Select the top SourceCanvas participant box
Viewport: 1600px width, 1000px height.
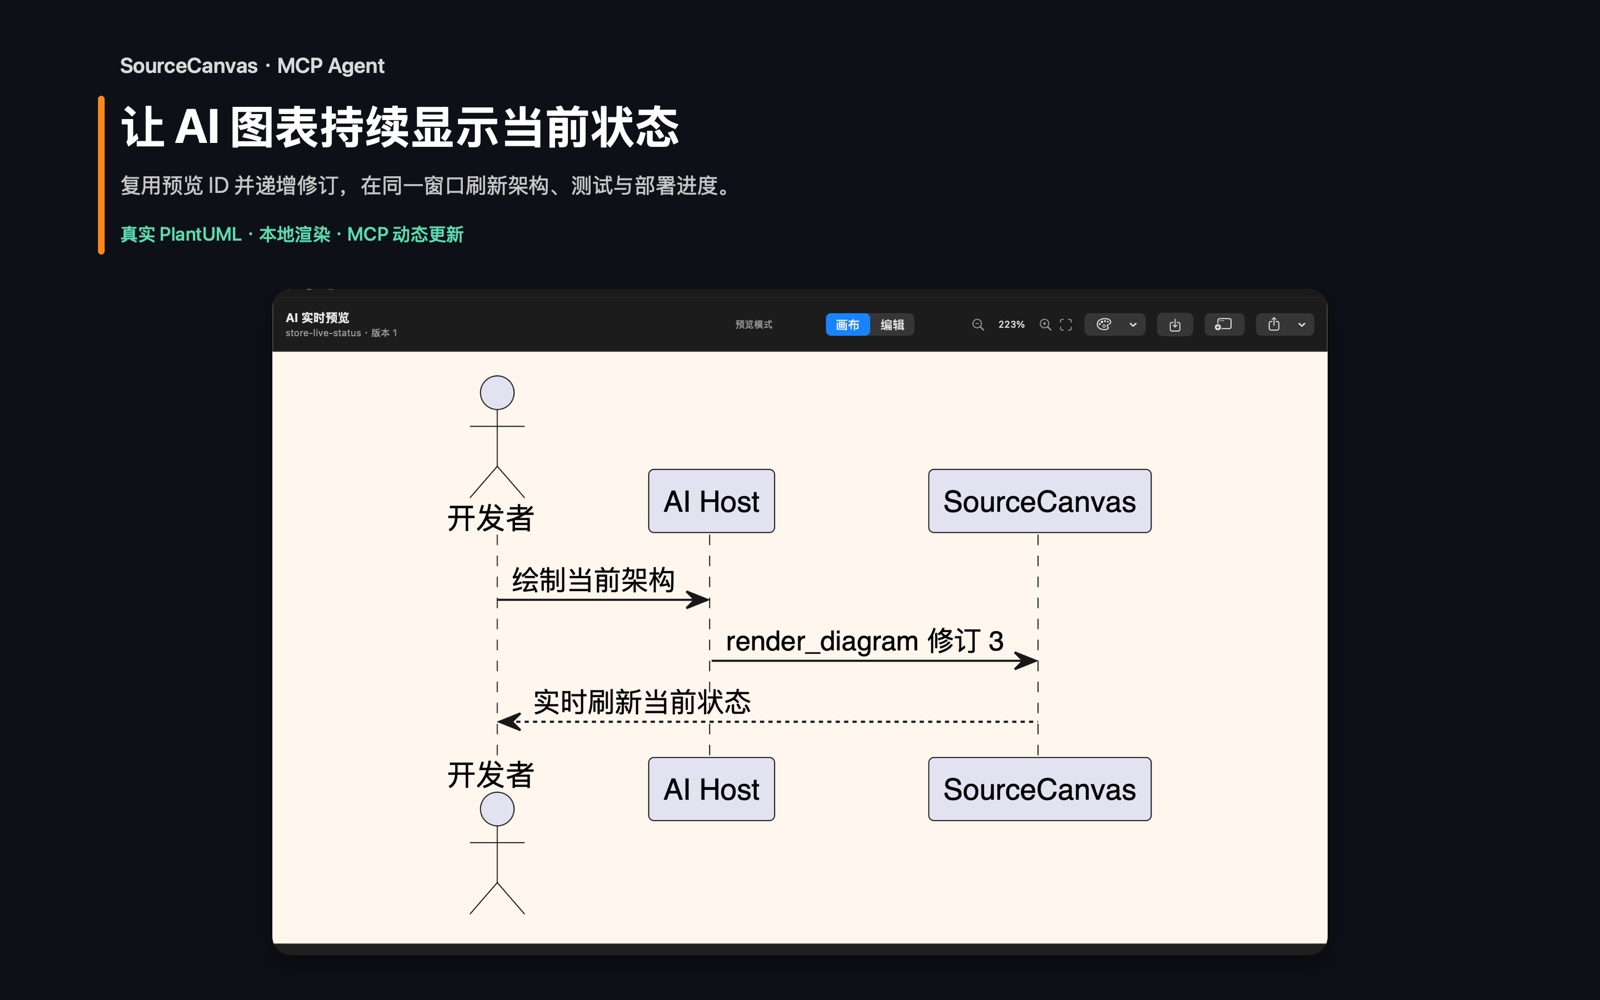(1039, 501)
